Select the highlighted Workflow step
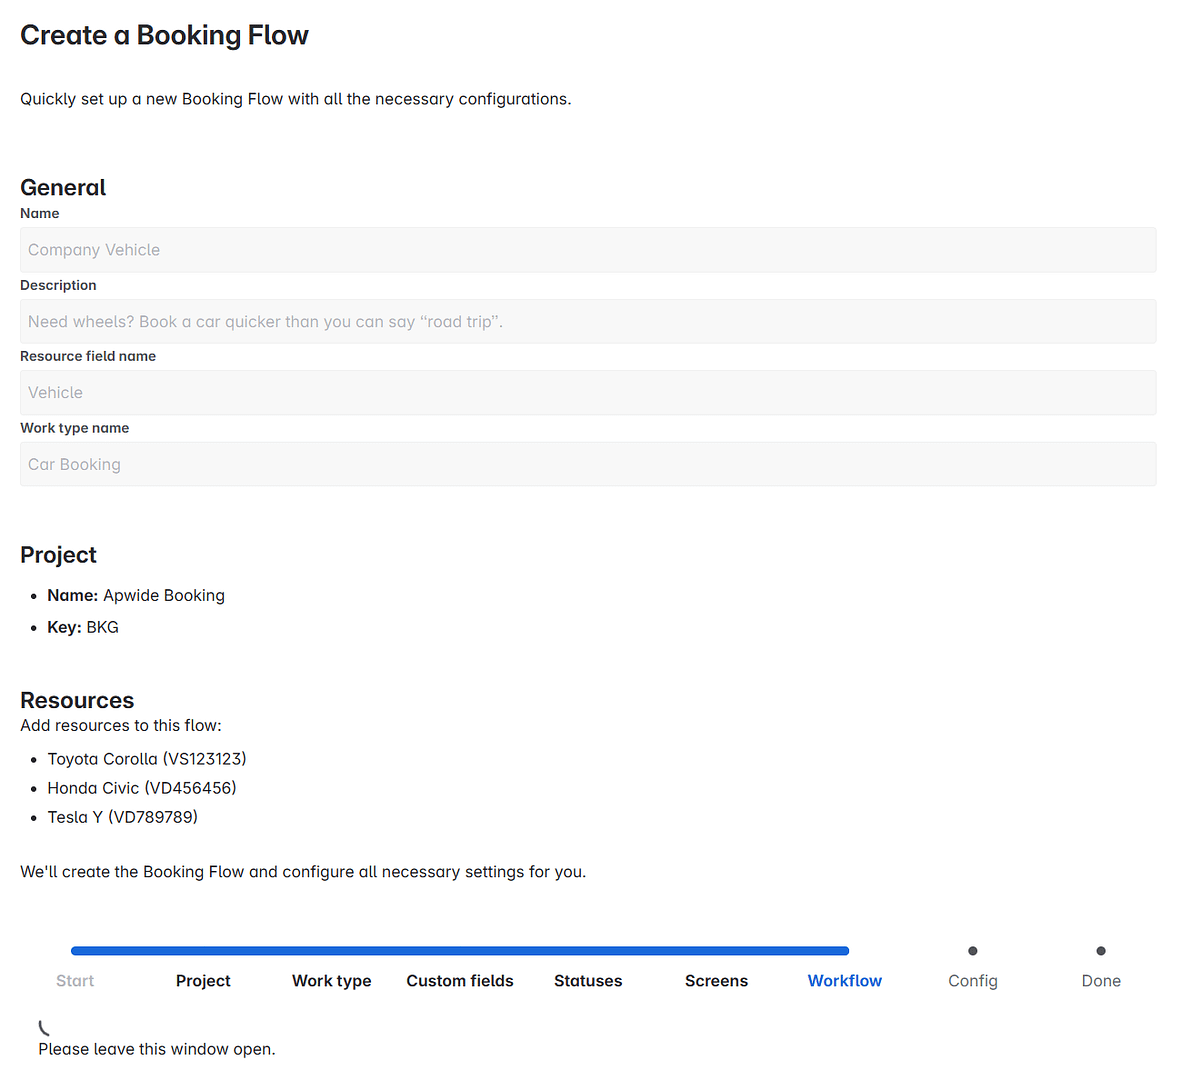Image resolution: width=1182 pixels, height=1079 pixels. click(844, 981)
